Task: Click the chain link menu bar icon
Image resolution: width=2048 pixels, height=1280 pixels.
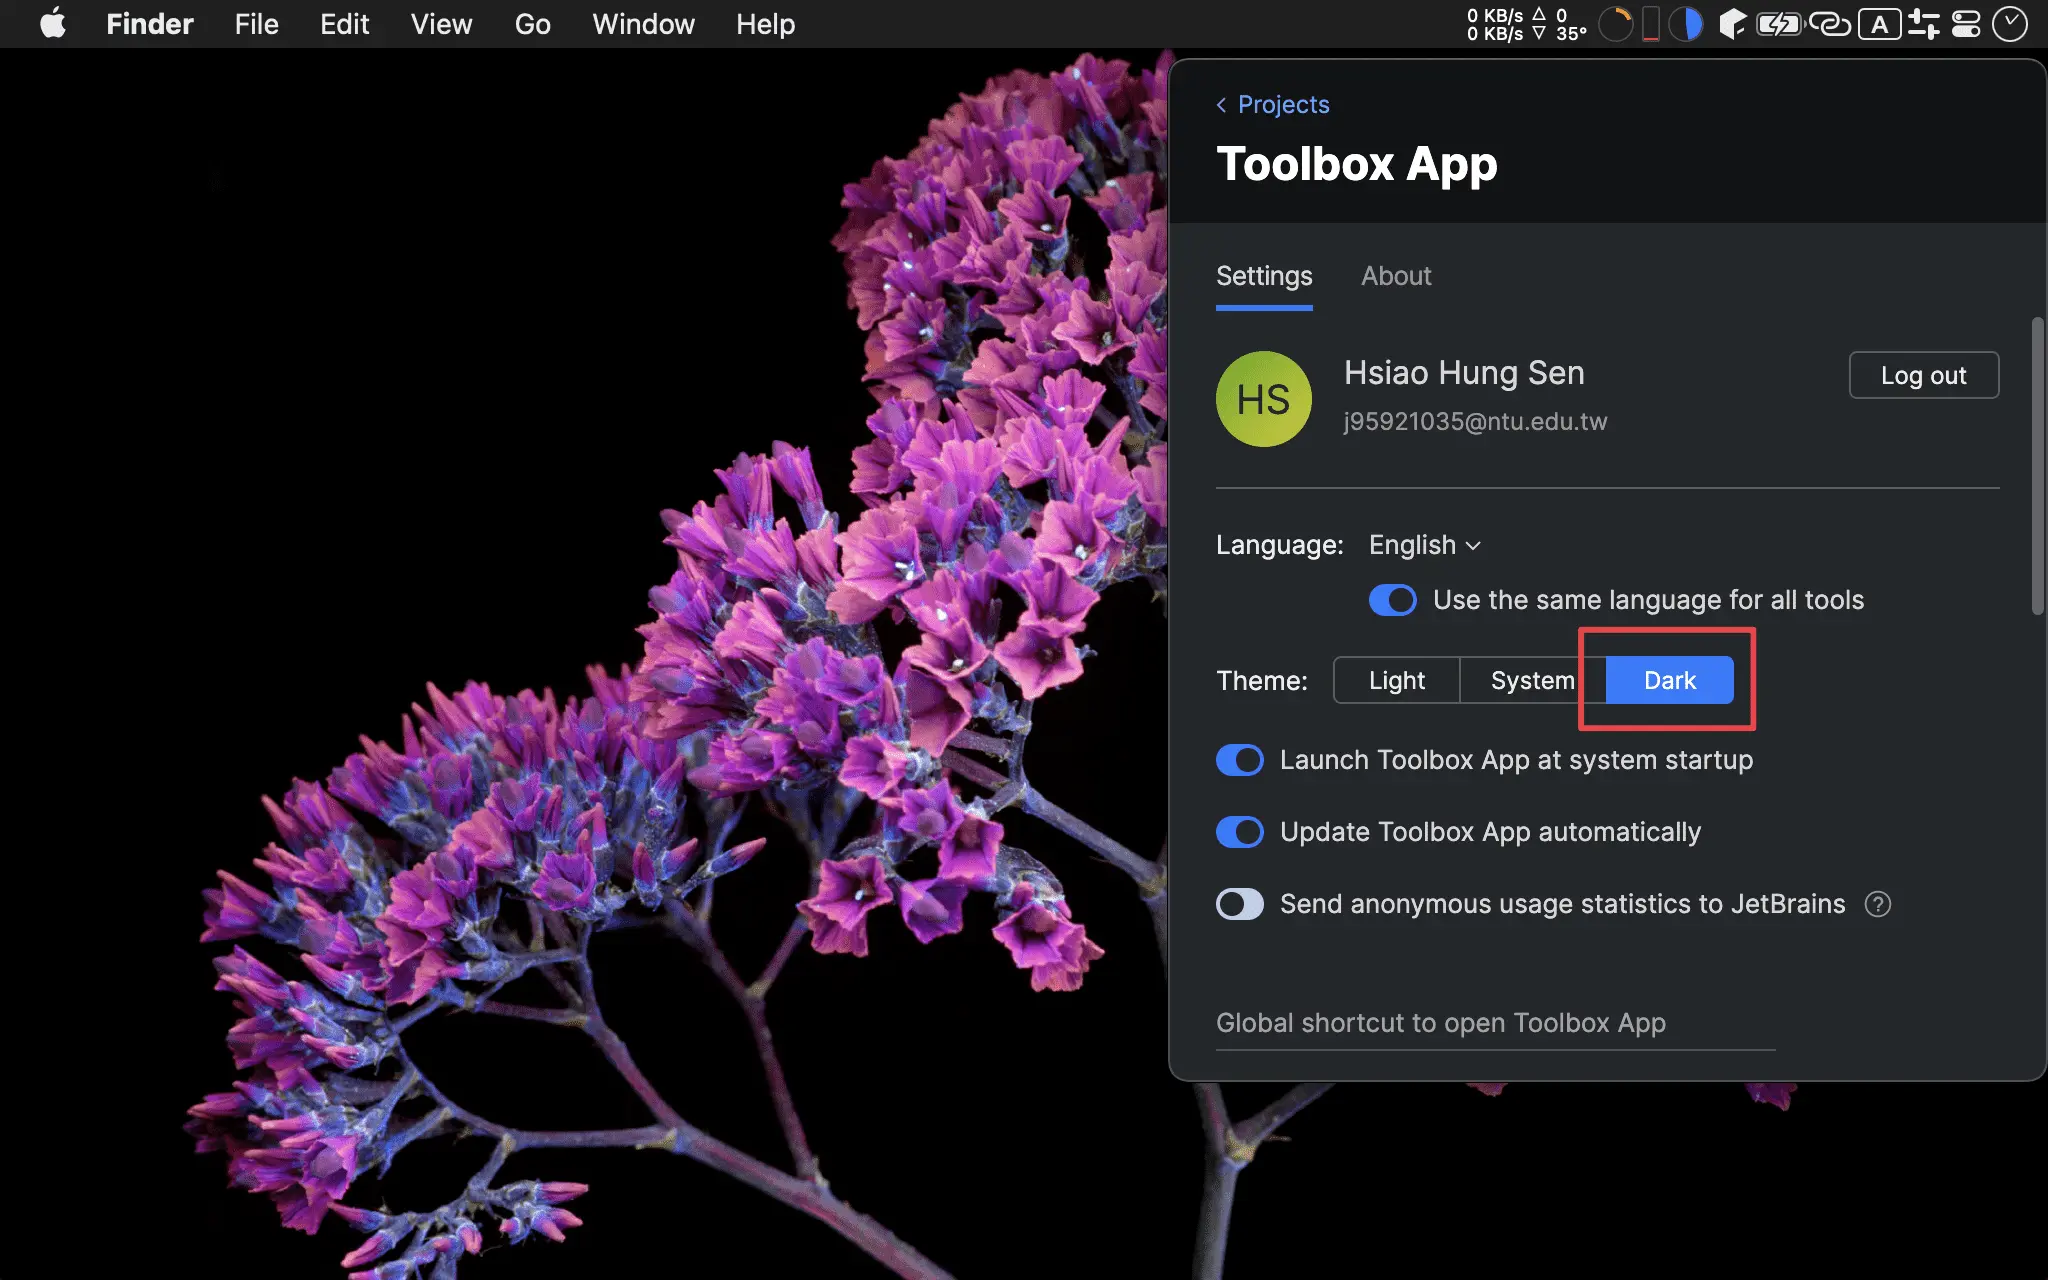Action: [1830, 24]
